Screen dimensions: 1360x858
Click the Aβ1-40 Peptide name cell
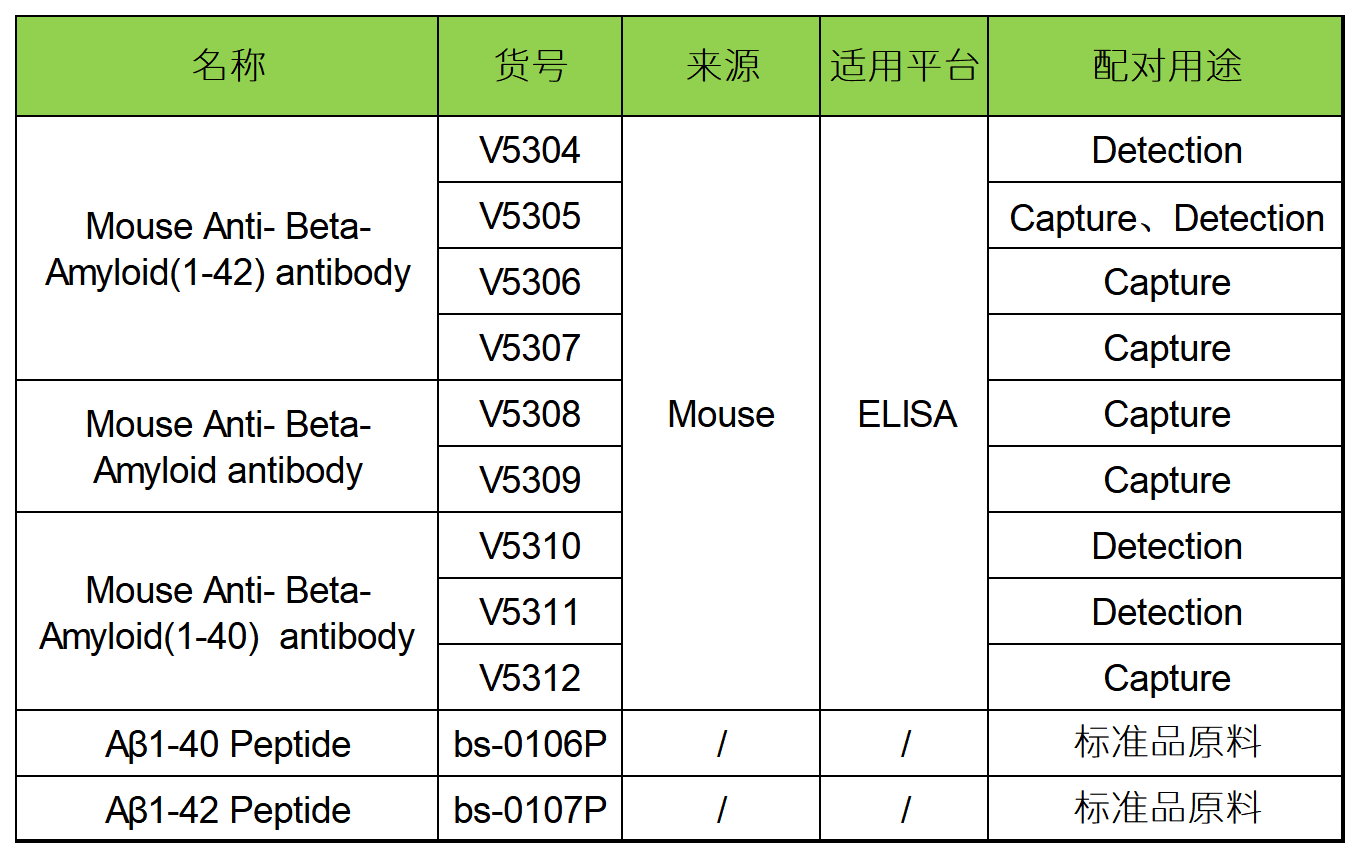coord(228,744)
